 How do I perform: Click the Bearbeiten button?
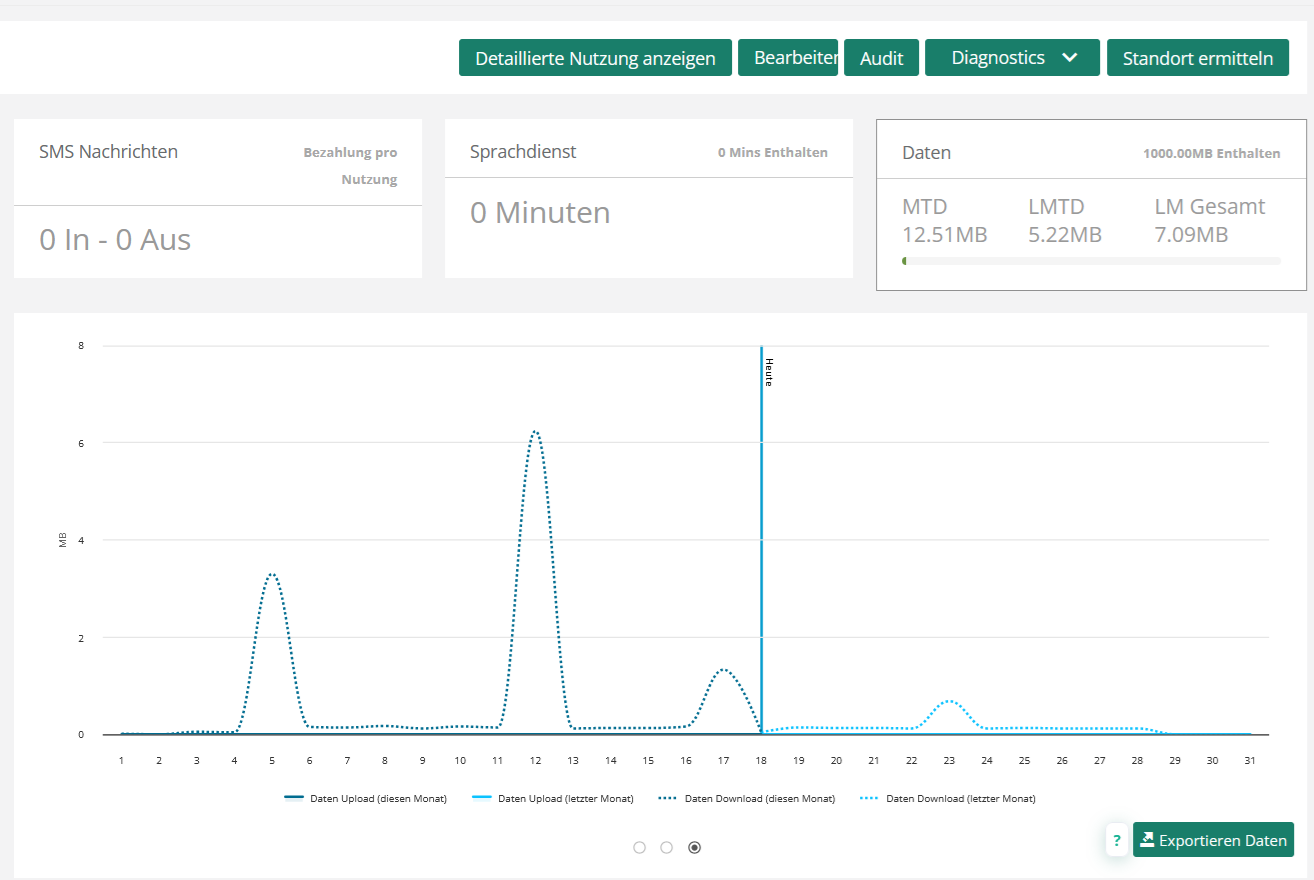point(788,58)
